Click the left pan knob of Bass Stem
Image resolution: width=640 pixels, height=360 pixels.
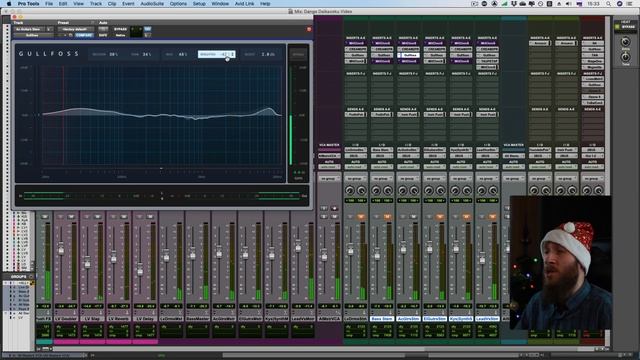click(376, 191)
